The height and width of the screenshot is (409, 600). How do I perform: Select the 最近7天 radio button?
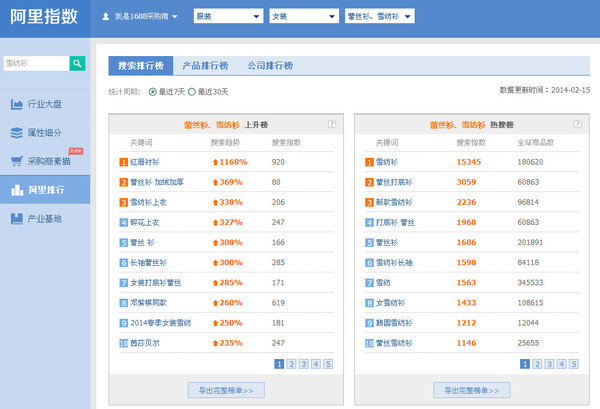coord(153,92)
